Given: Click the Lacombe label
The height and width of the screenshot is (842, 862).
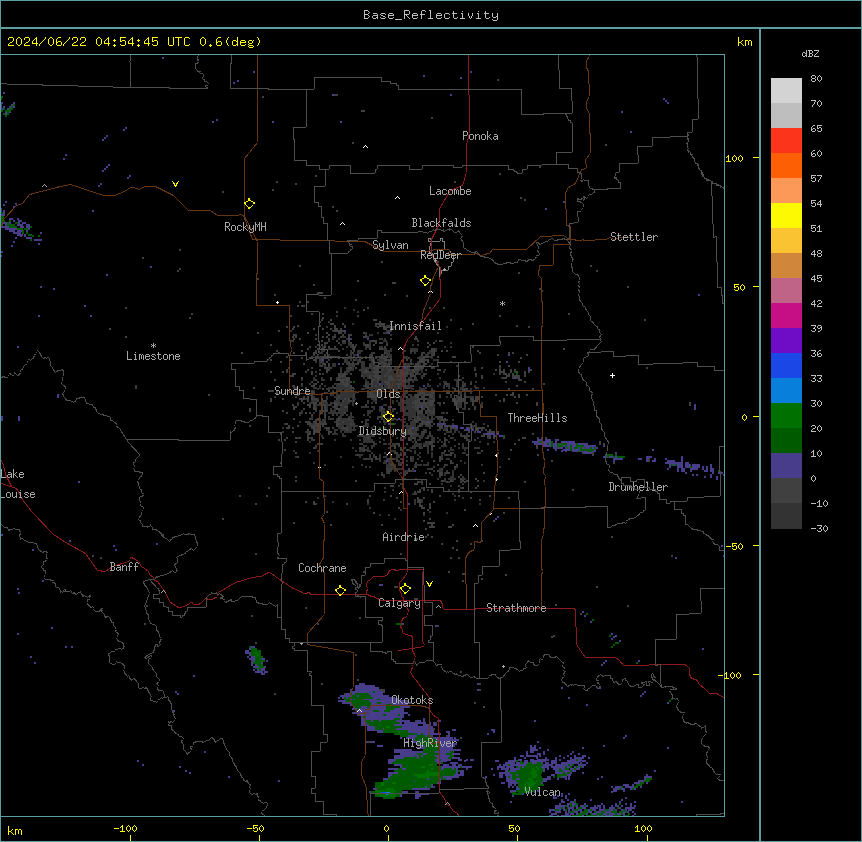Looking at the screenshot, I should coord(450,191).
